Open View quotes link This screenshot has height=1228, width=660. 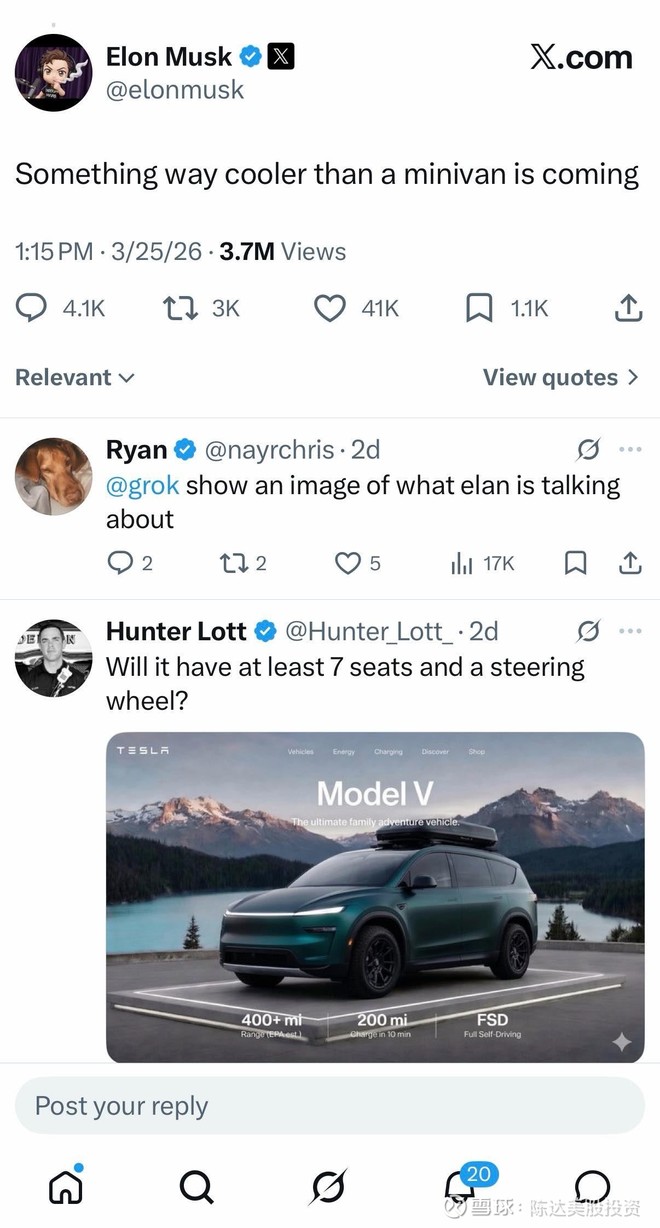coord(560,378)
